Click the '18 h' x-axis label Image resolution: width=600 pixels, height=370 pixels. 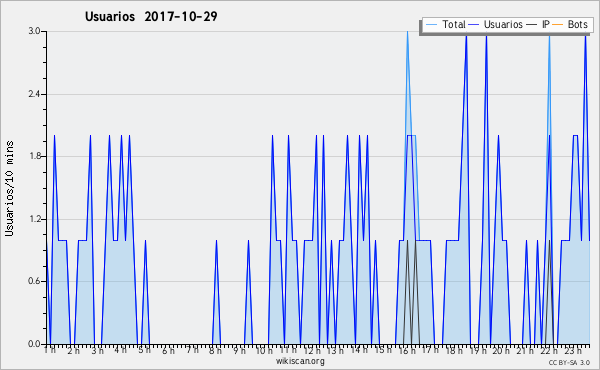pos(454,350)
